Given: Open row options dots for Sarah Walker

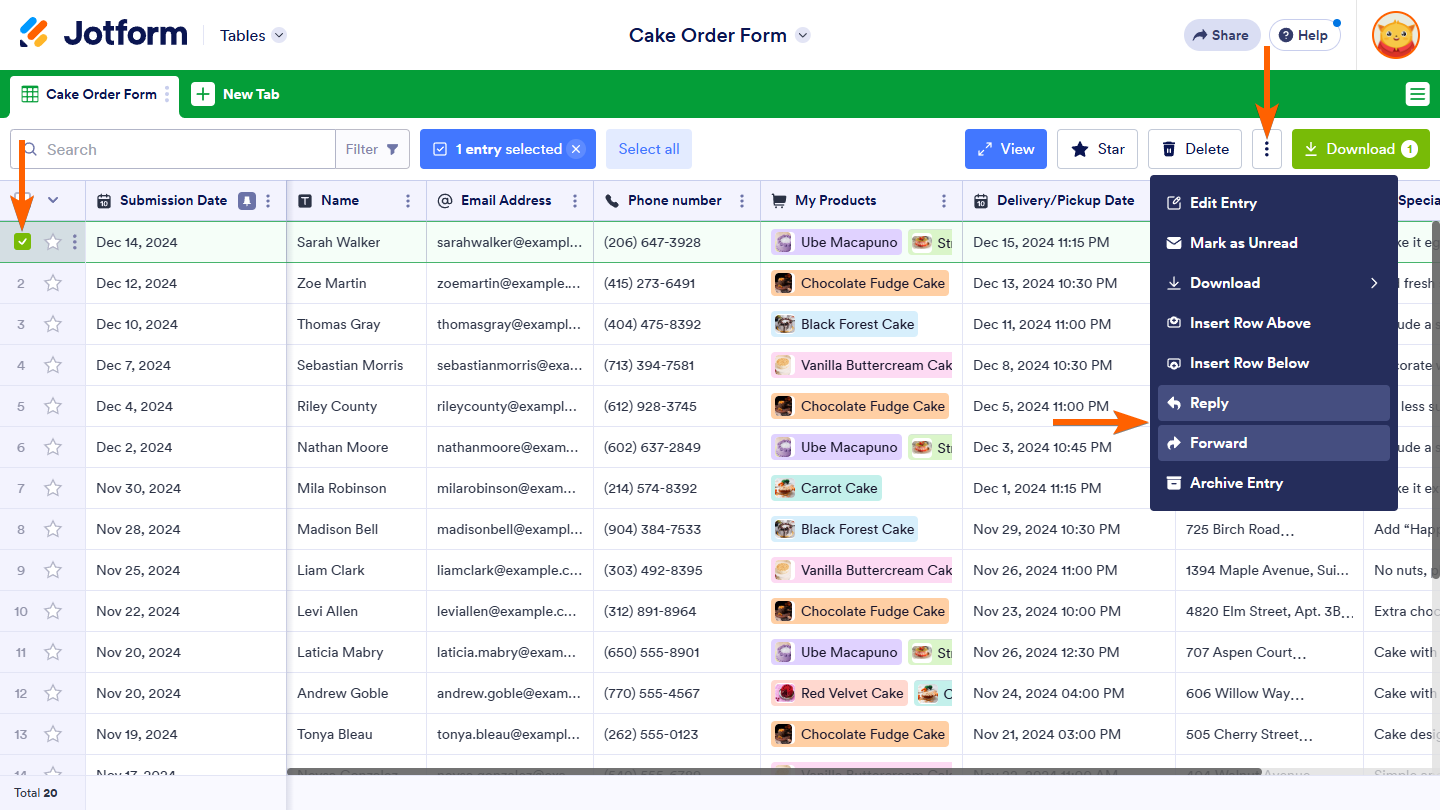Looking at the screenshot, I should point(74,242).
